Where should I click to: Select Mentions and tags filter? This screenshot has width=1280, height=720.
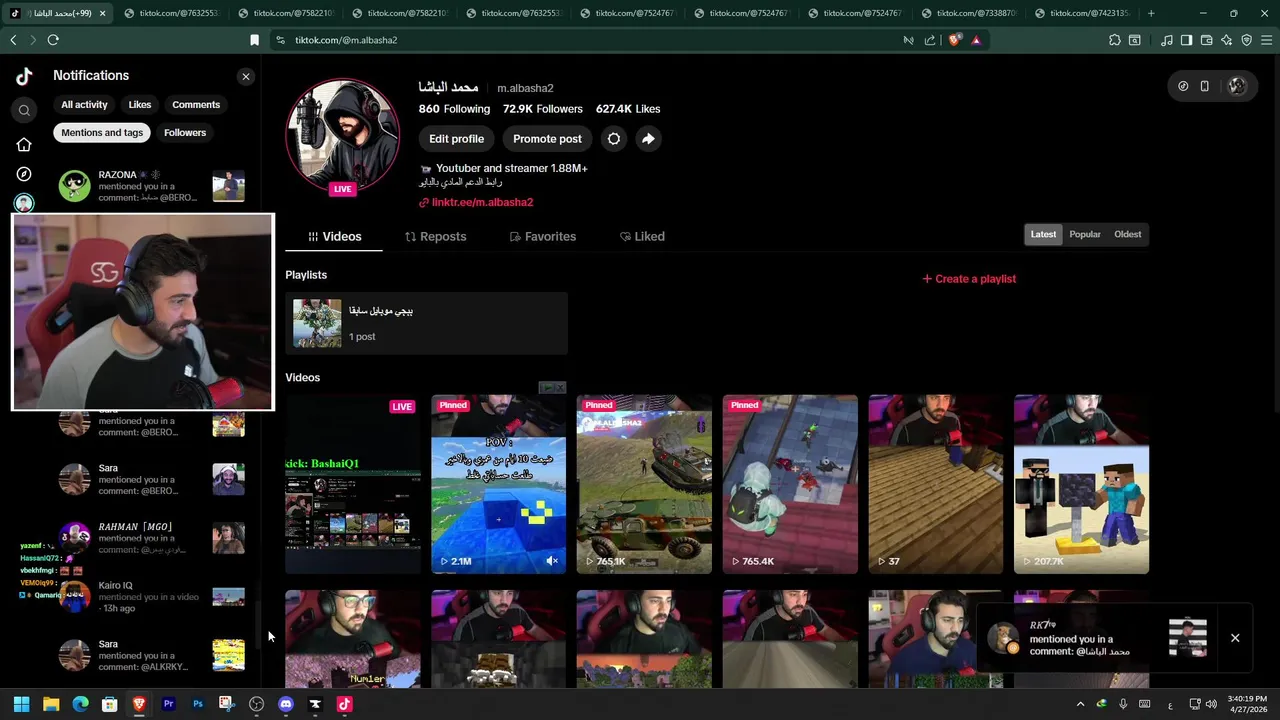click(x=102, y=133)
